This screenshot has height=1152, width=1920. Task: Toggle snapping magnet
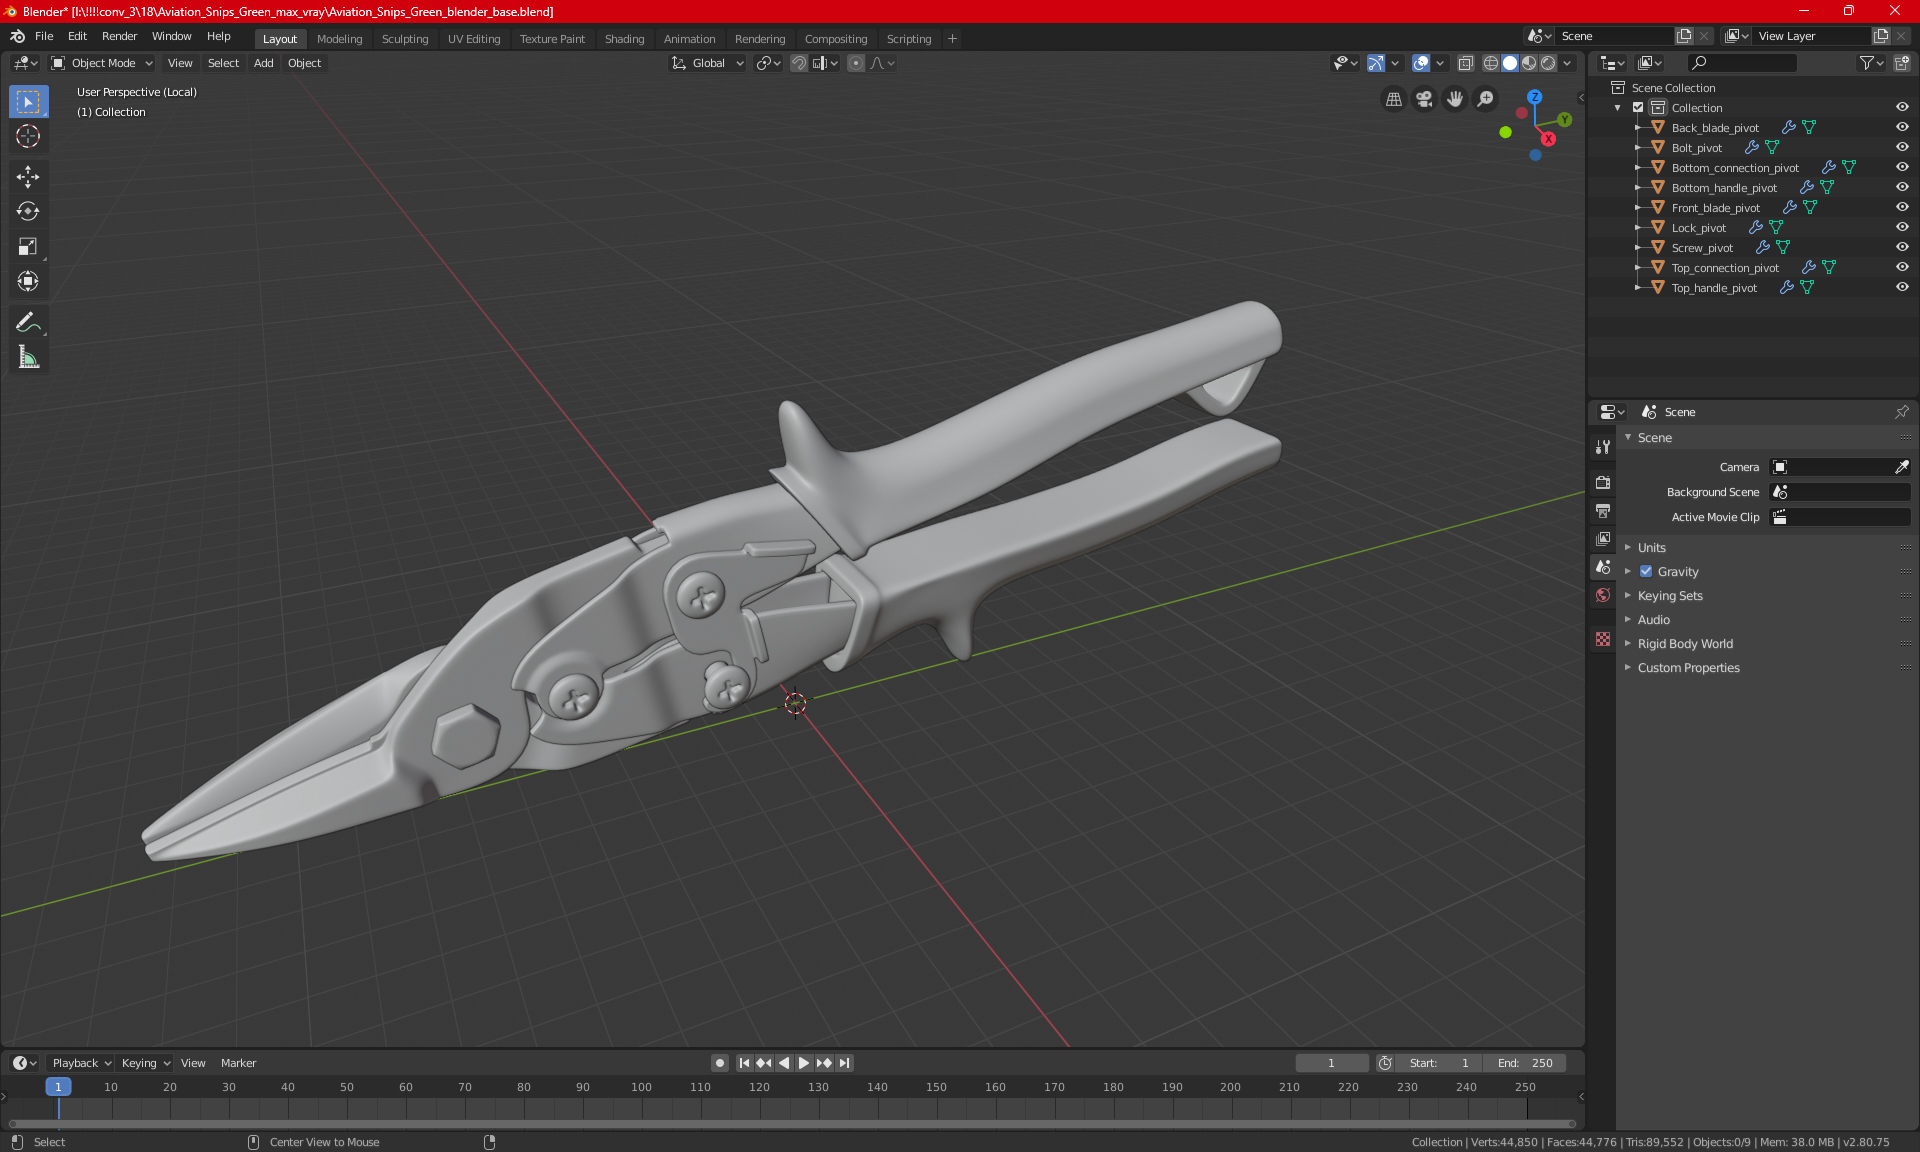799,63
